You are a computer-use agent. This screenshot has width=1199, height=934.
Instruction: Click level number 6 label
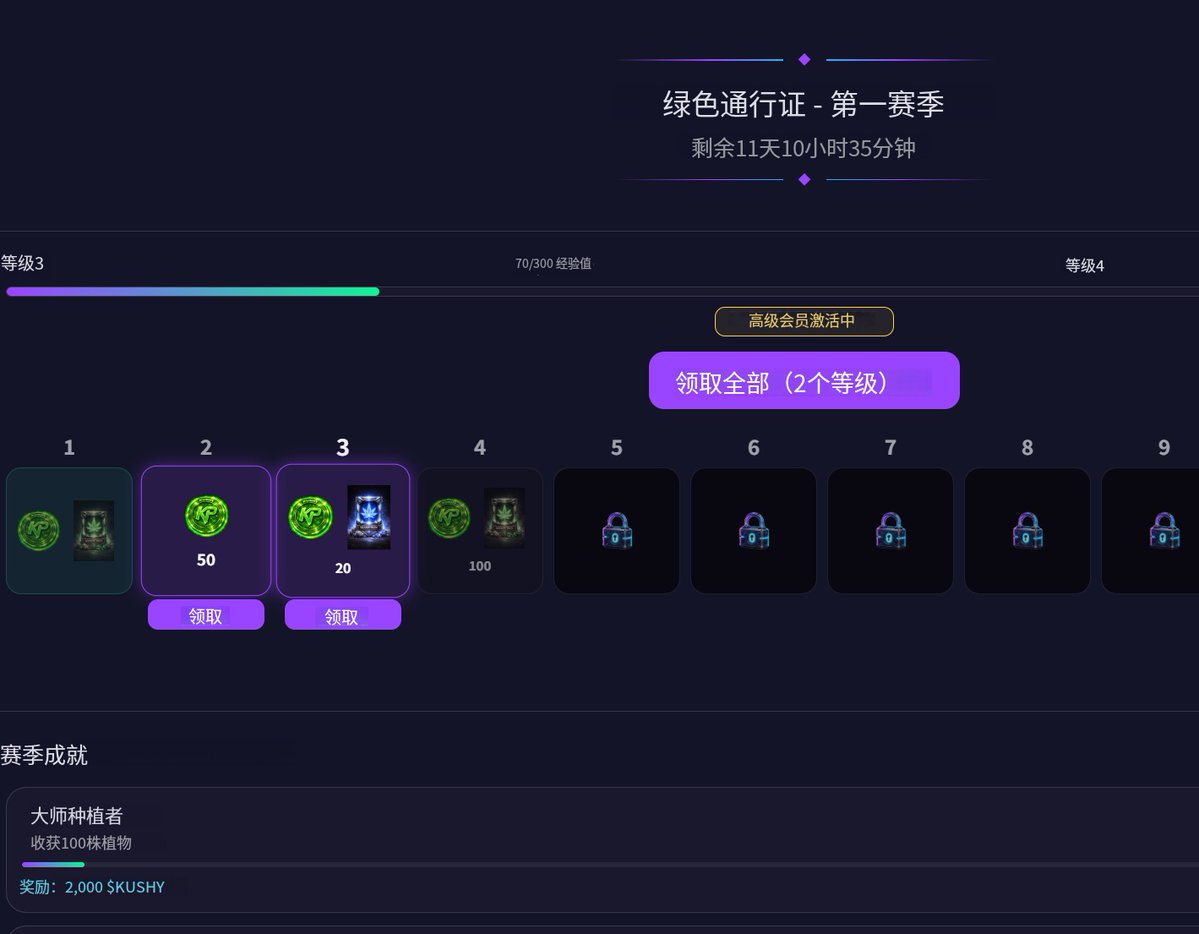(x=753, y=447)
